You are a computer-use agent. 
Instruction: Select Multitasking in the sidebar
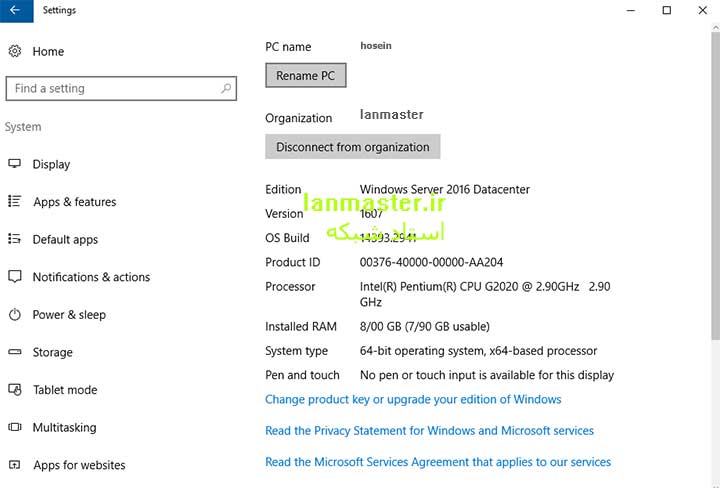65,427
